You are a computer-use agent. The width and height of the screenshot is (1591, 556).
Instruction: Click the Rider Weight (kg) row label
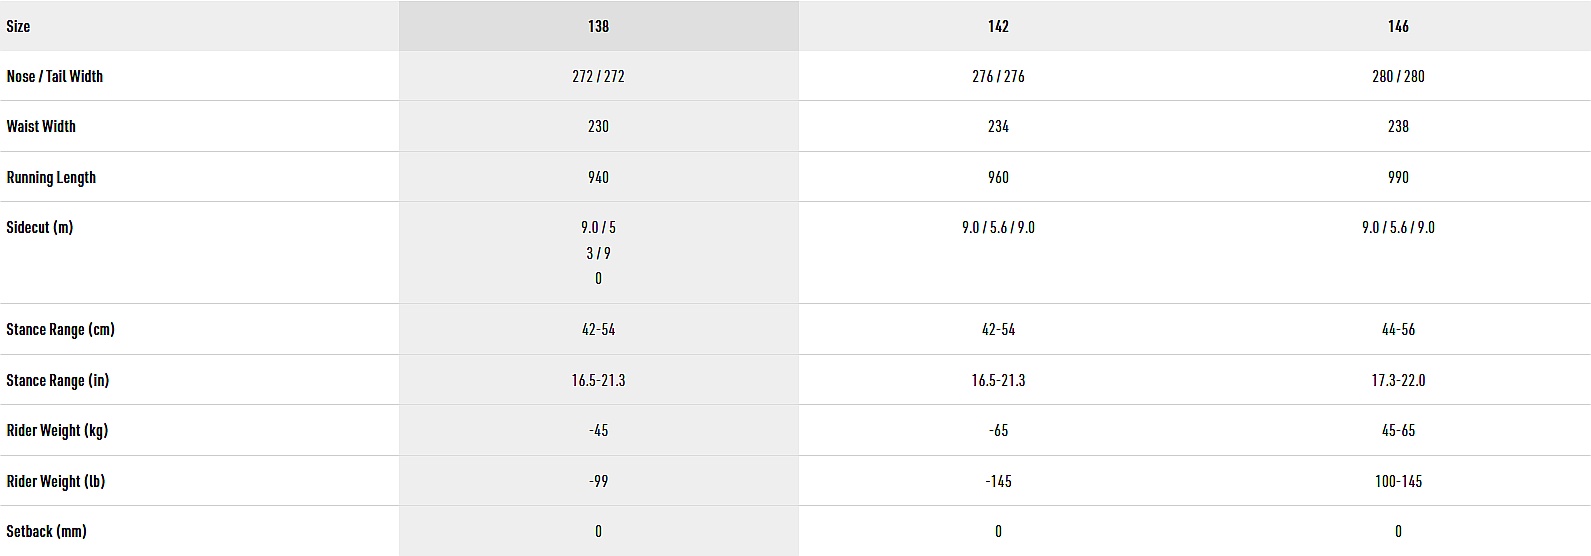[57, 430]
